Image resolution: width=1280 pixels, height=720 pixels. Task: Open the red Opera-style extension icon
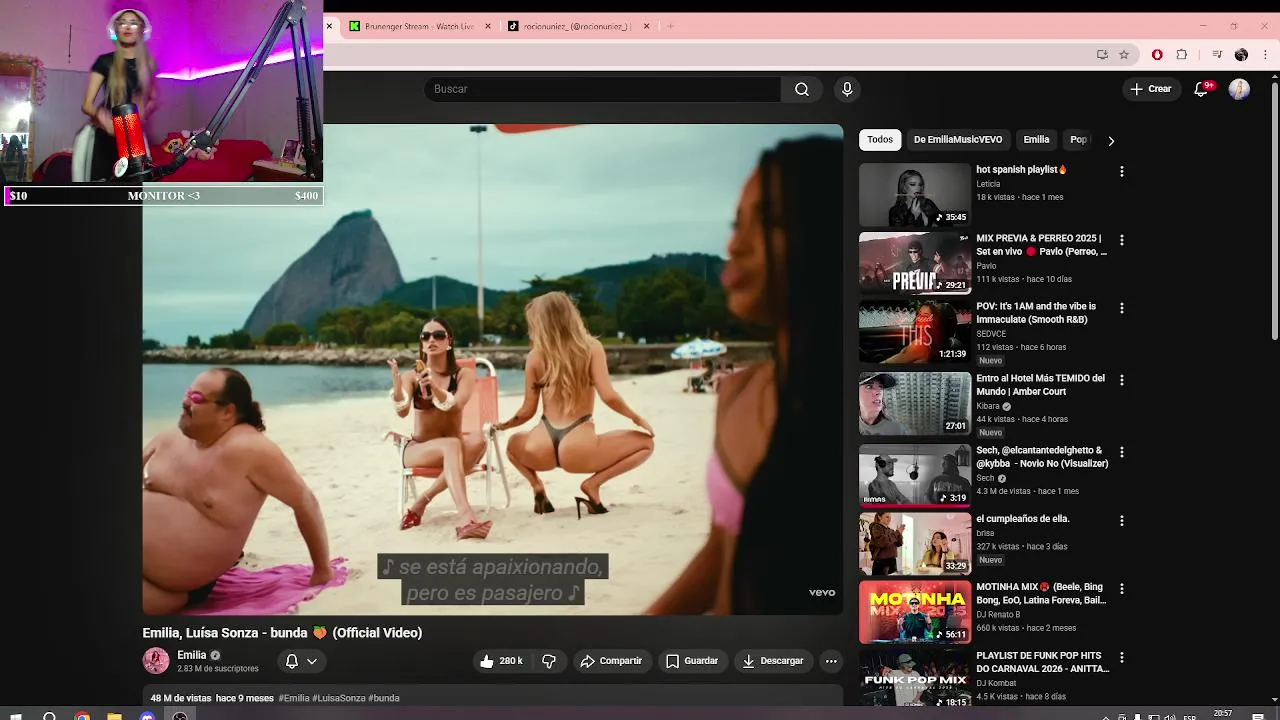1157,55
